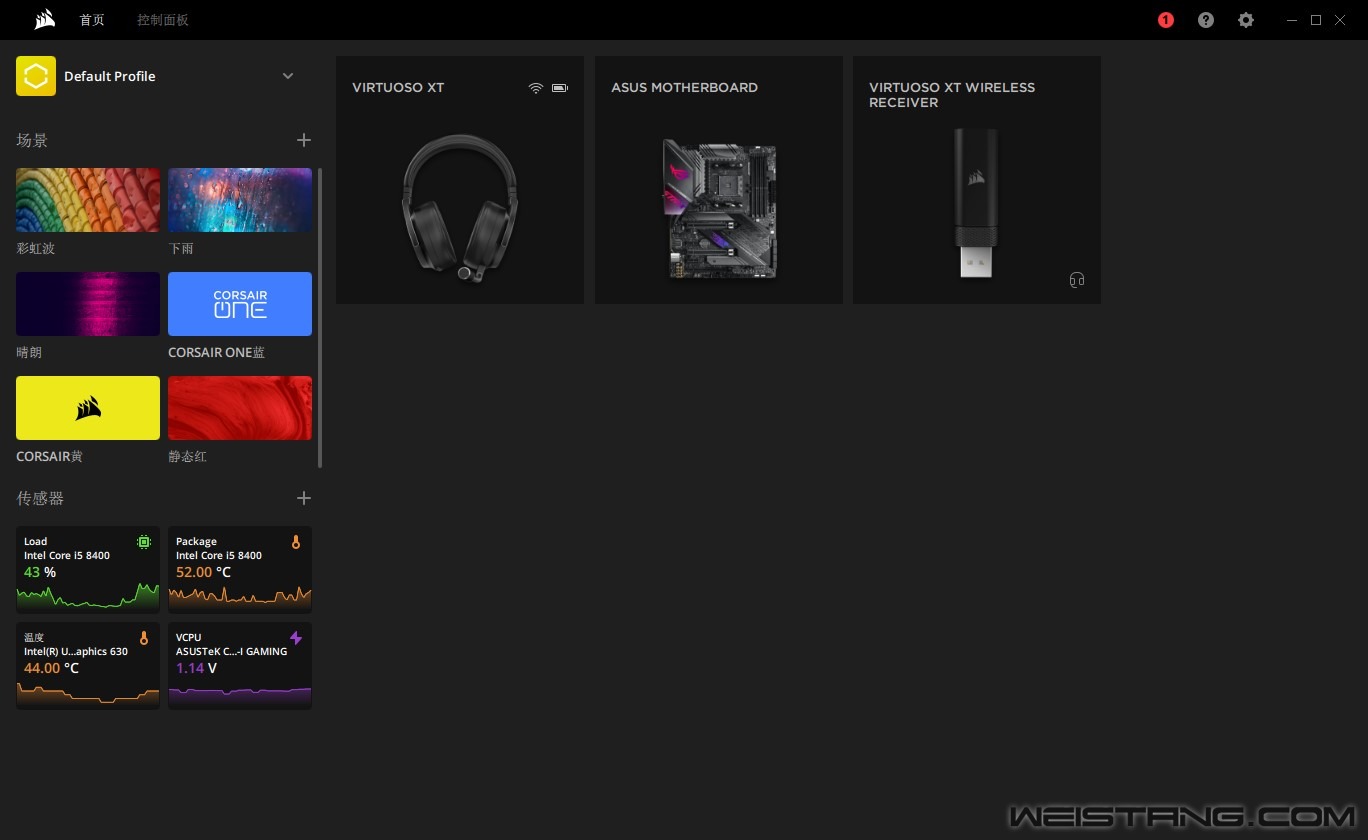Viewport: 1368px width, 840px height.
Task: Minimize the iCUE window
Action: pyautogui.click(x=1293, y=20)
